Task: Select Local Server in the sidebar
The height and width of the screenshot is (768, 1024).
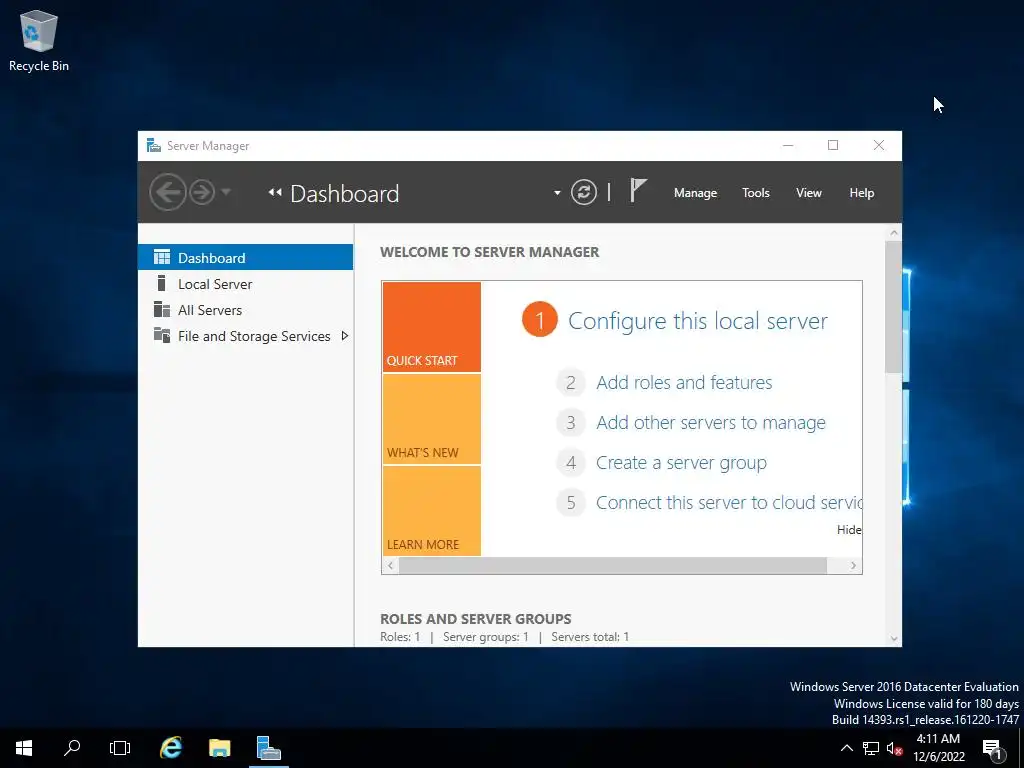Action: tap(246, 283)
